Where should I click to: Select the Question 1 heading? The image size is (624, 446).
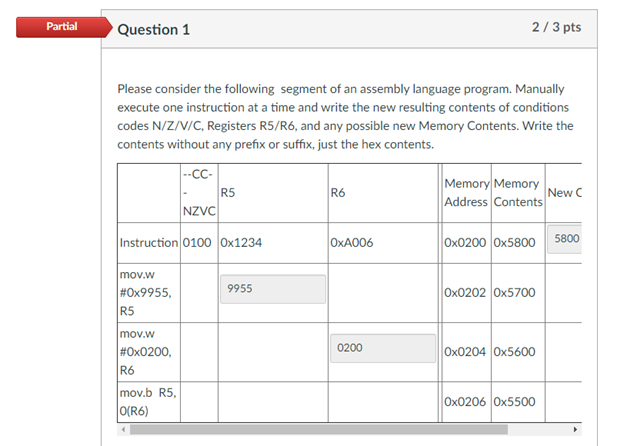pyautogui.click(x=154, y=30)
